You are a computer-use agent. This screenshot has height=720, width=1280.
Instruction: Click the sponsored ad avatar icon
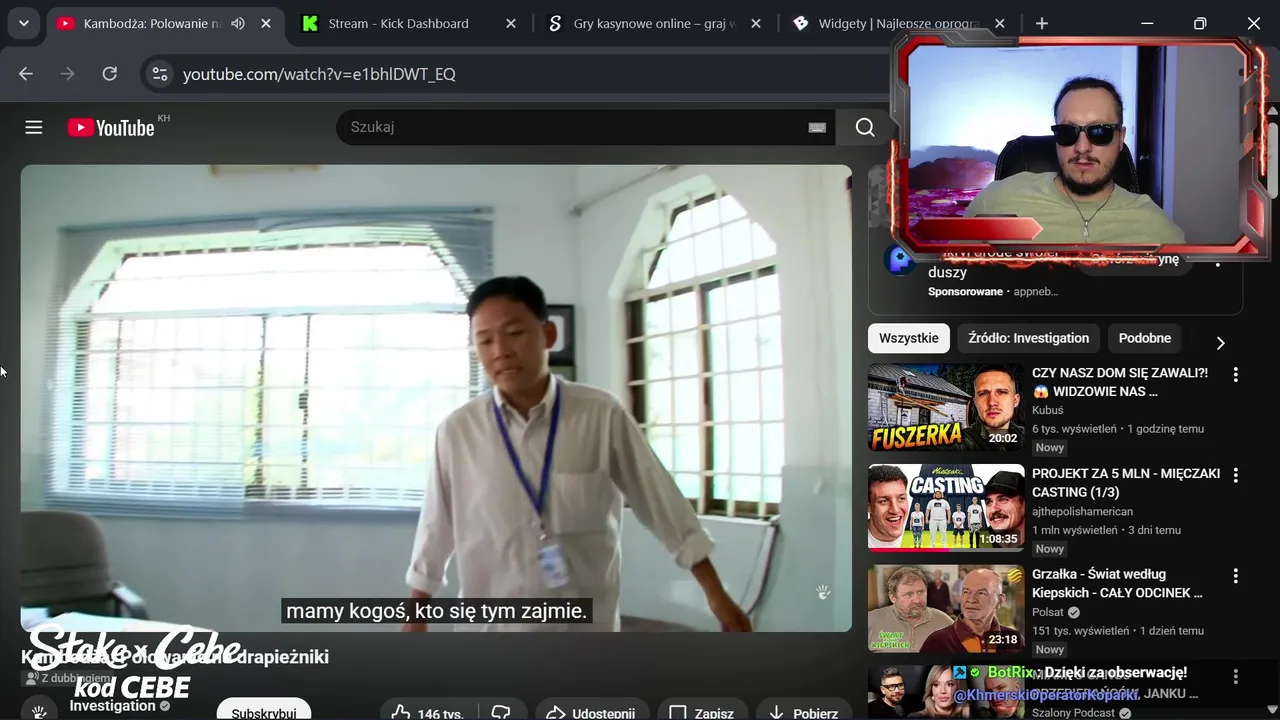point(901,261)
